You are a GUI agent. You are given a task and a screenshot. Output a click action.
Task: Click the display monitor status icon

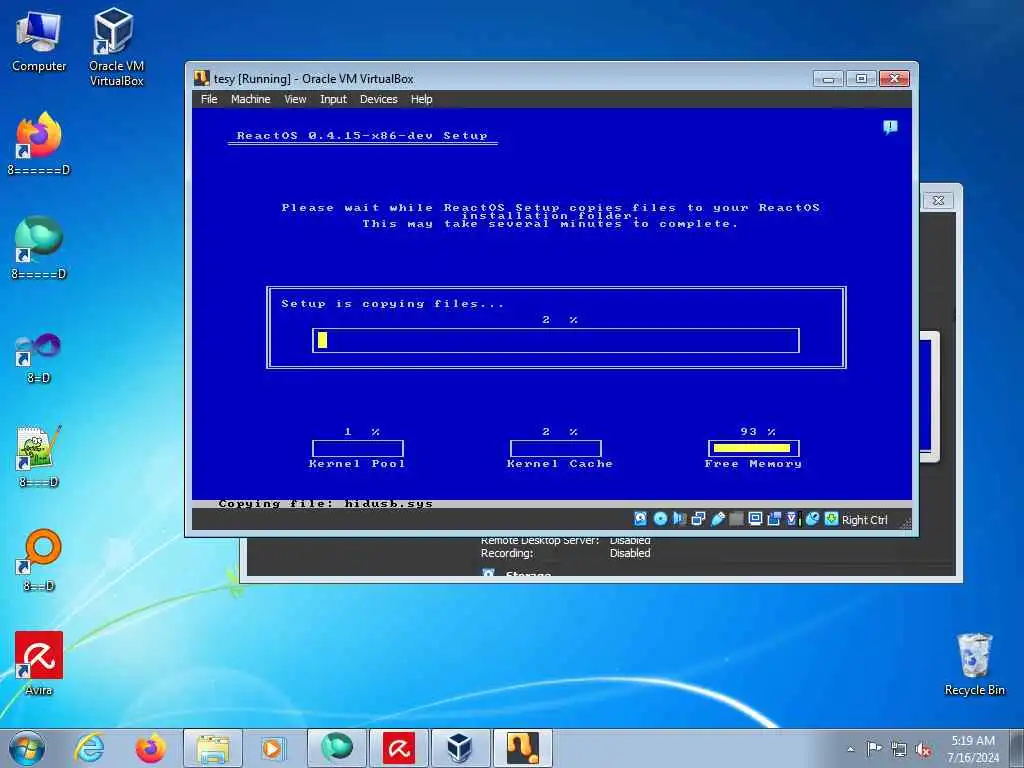(x=756, y=519)
